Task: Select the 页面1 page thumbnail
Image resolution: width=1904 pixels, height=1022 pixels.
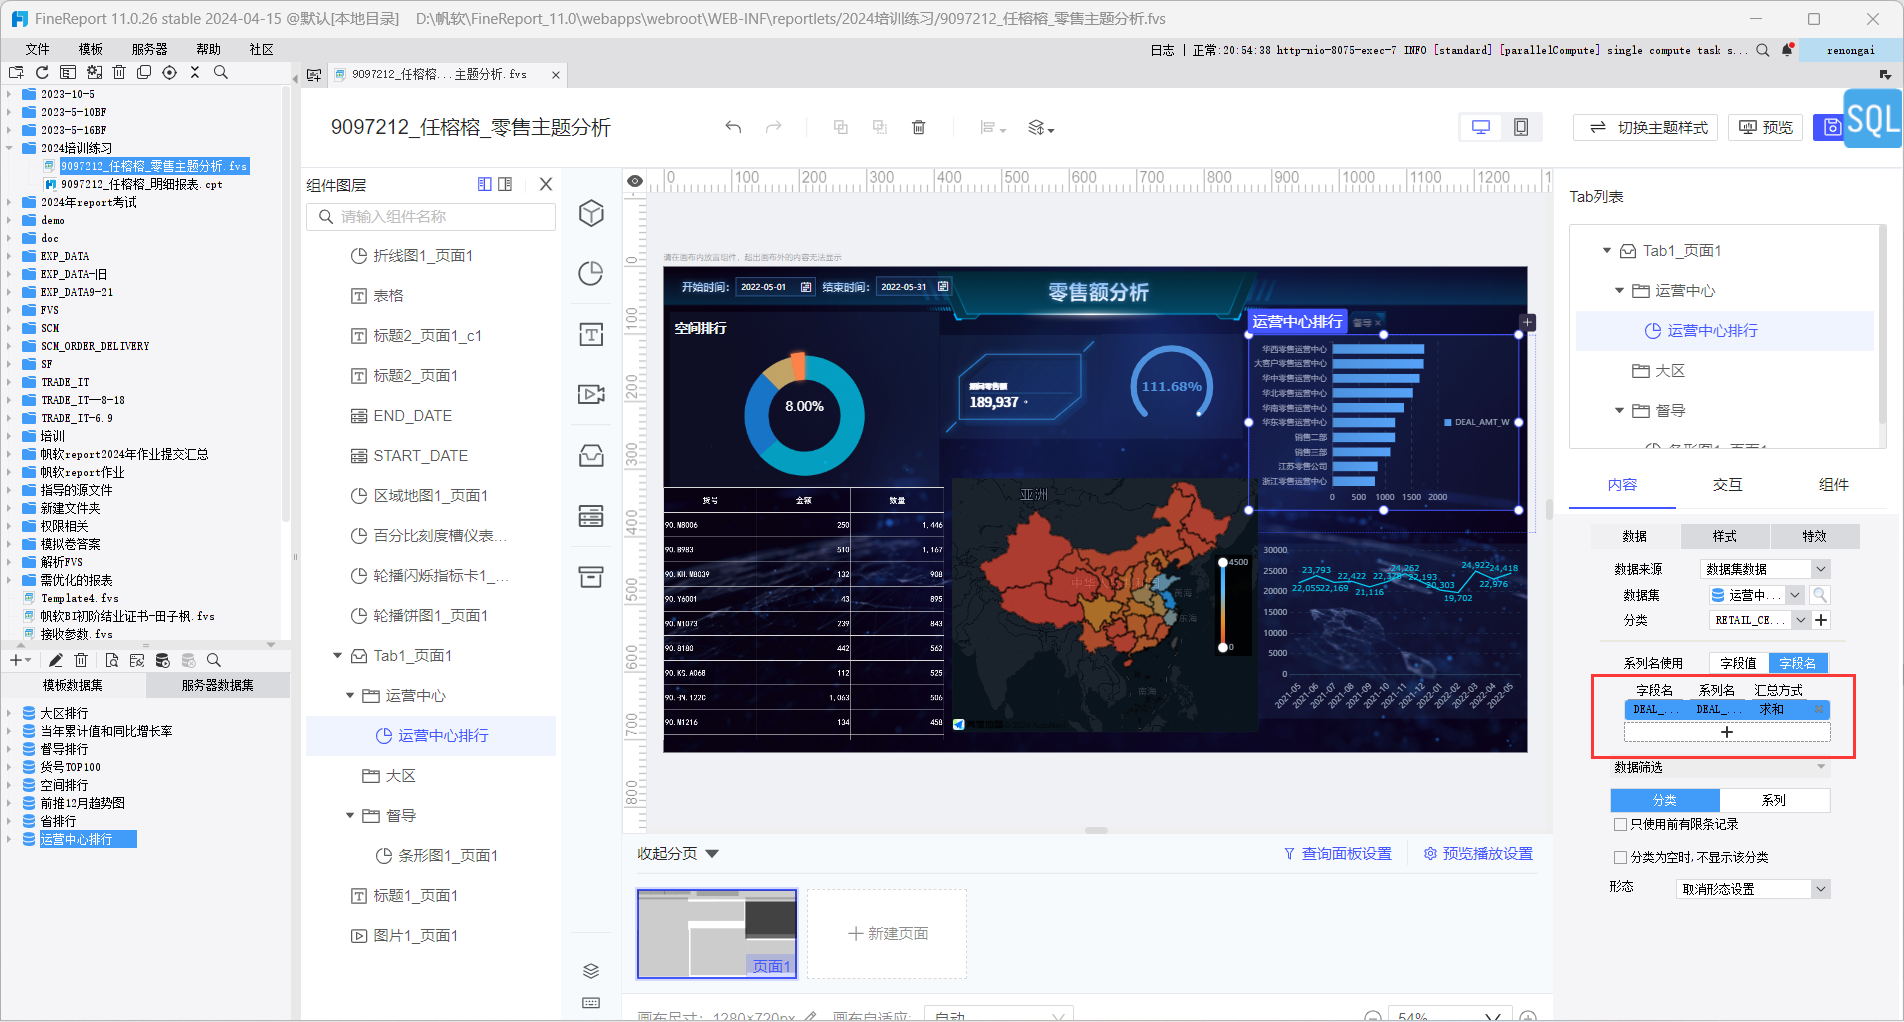Action: [717, 933]
